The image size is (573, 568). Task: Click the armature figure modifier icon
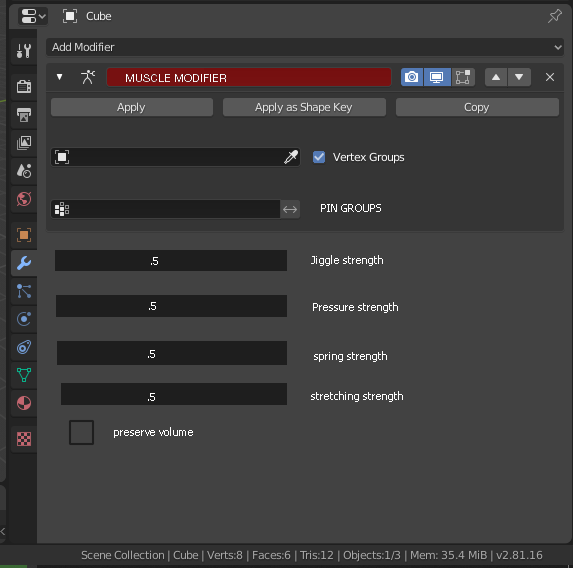click(x=88, y=77)
